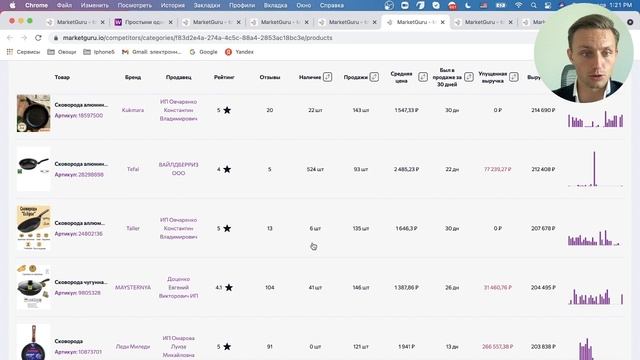Click Артикул link in MAYSTERNYA row
This screenshot has width=640, height=360.
tap(78, 293)
